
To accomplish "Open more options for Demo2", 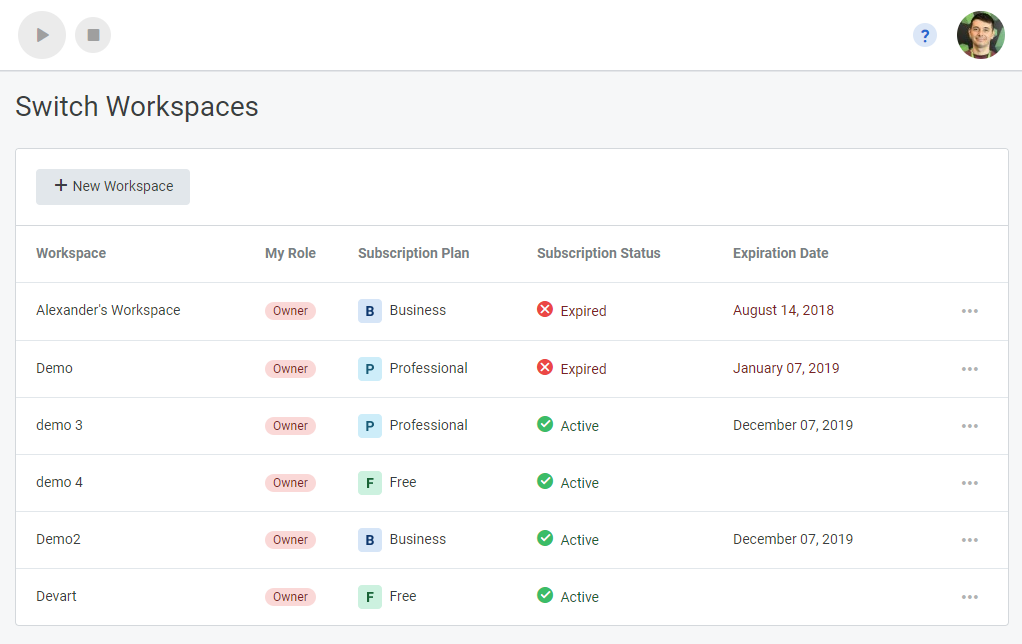I will pyautogui.click(x=969, y=540).
